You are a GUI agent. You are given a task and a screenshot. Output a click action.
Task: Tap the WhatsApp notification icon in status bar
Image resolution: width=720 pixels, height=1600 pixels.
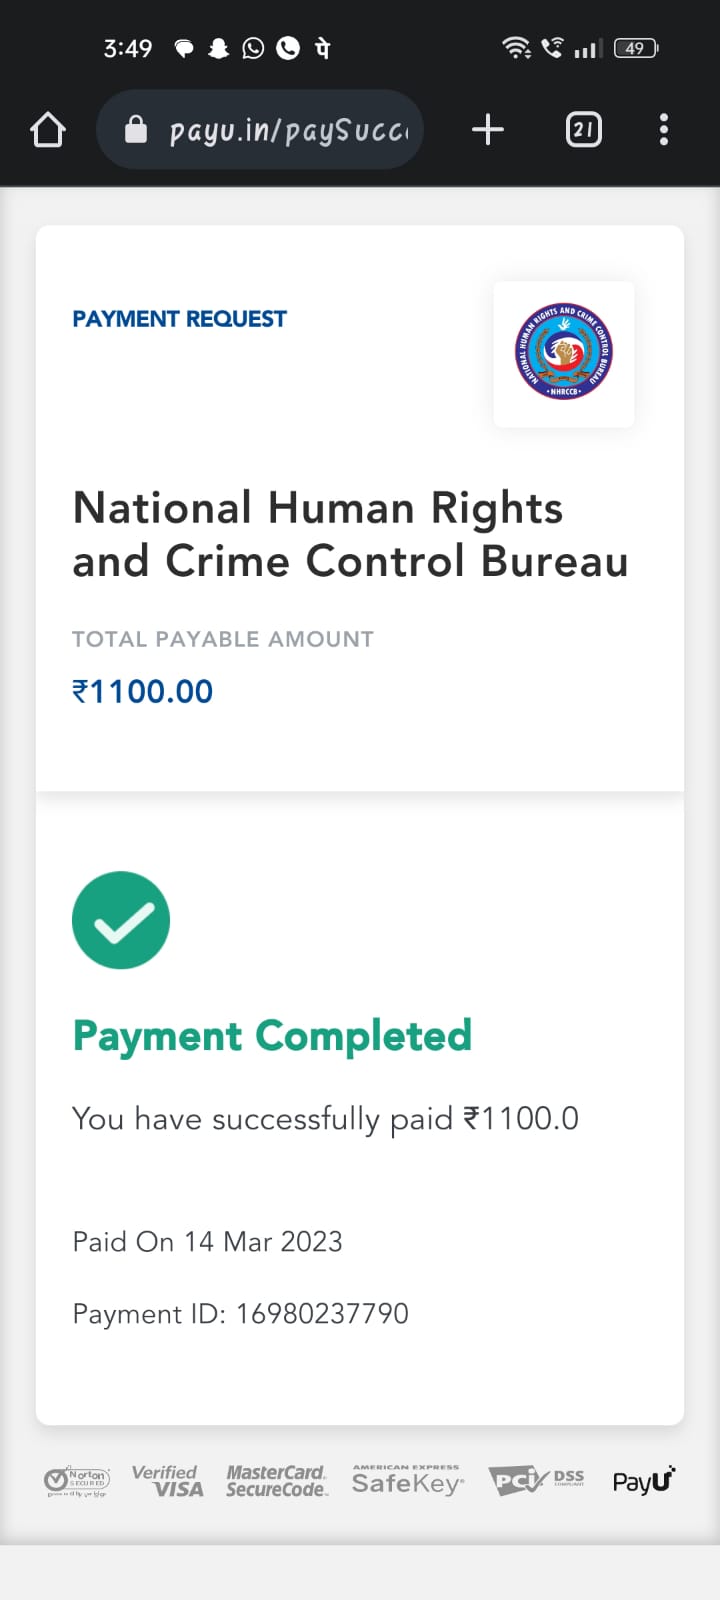253,48
